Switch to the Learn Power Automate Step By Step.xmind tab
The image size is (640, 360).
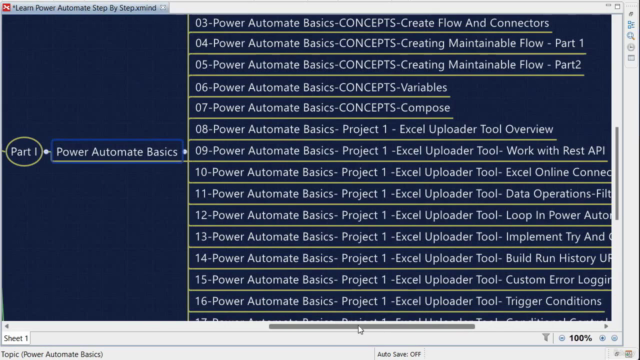click(84, 8)
